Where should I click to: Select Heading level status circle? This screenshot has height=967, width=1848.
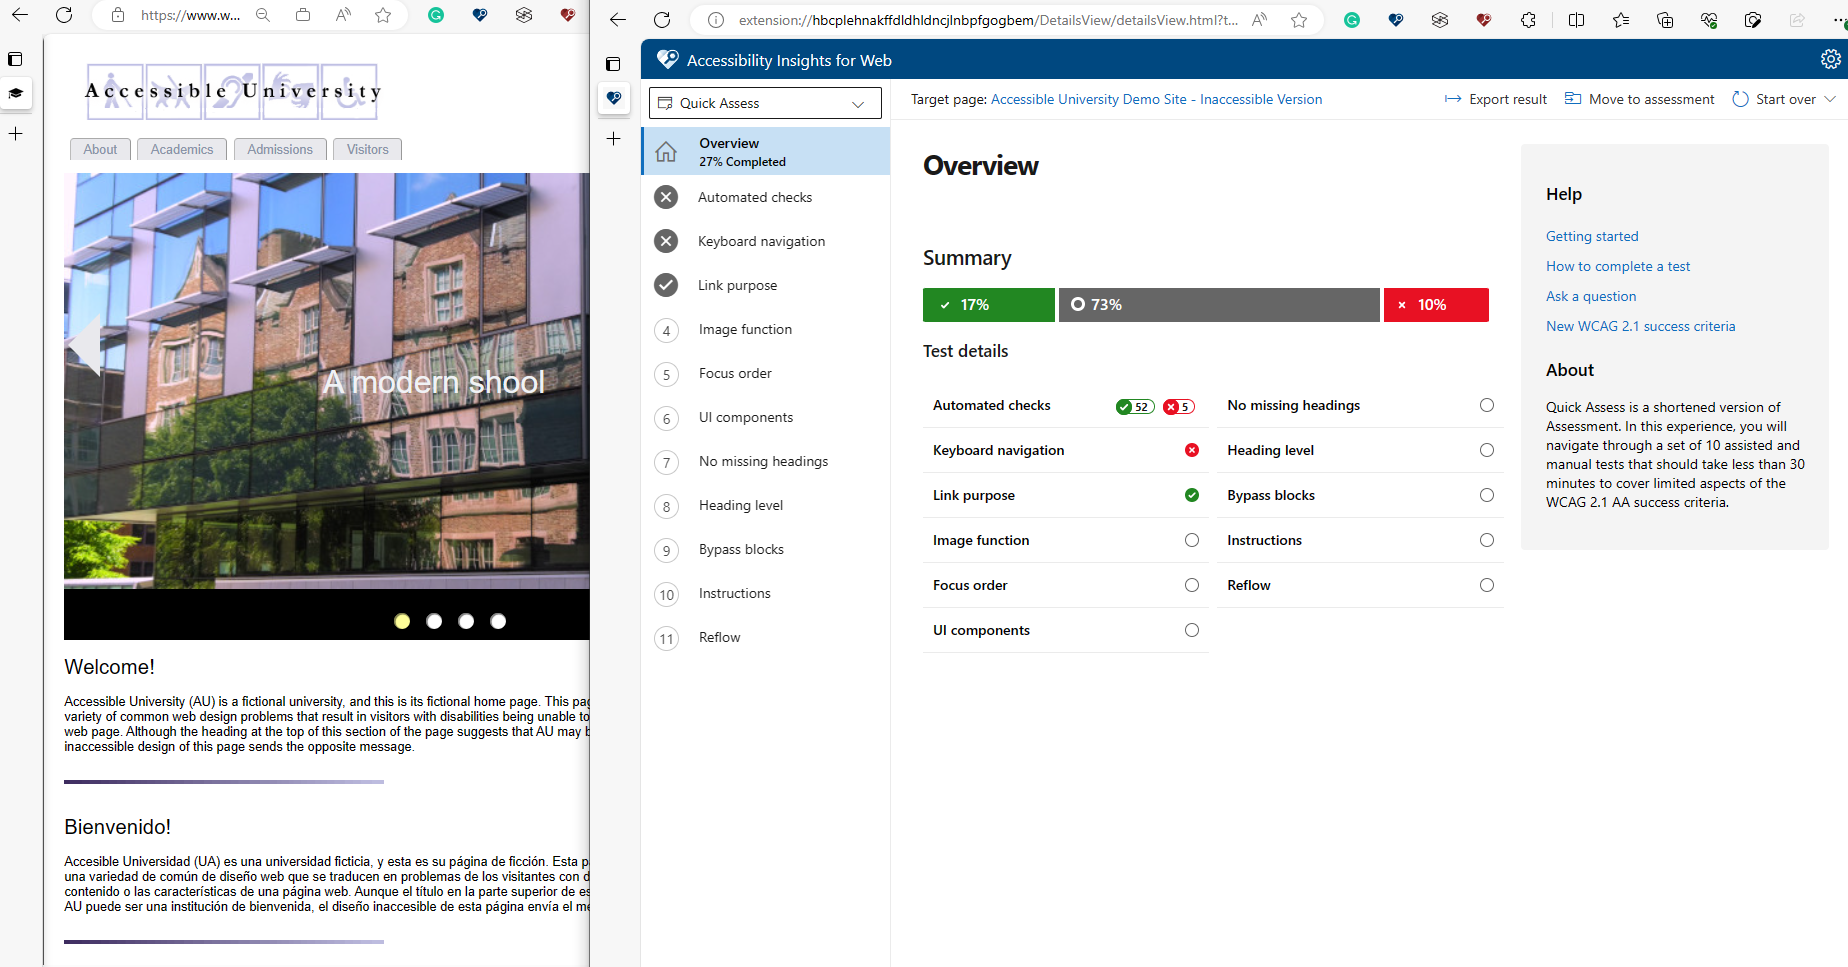pos(1487,450)
